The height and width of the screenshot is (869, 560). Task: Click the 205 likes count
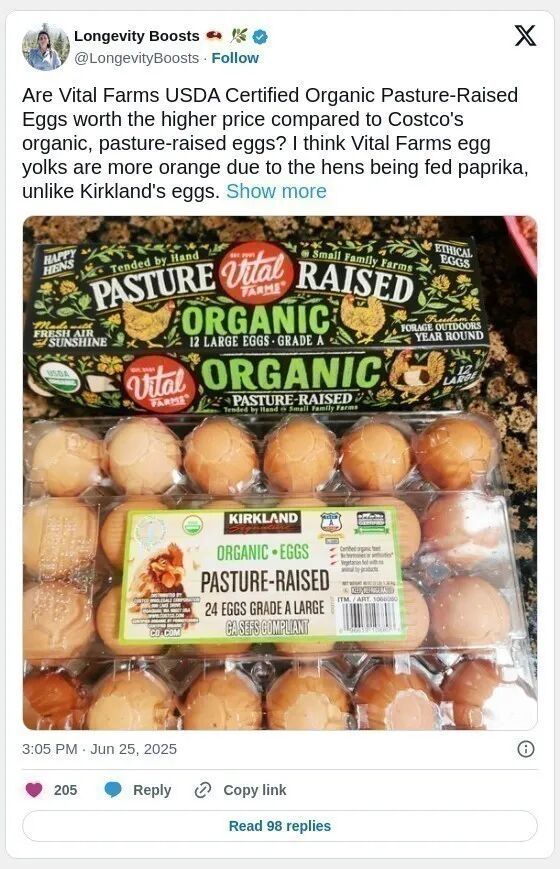tap(65, 790)
